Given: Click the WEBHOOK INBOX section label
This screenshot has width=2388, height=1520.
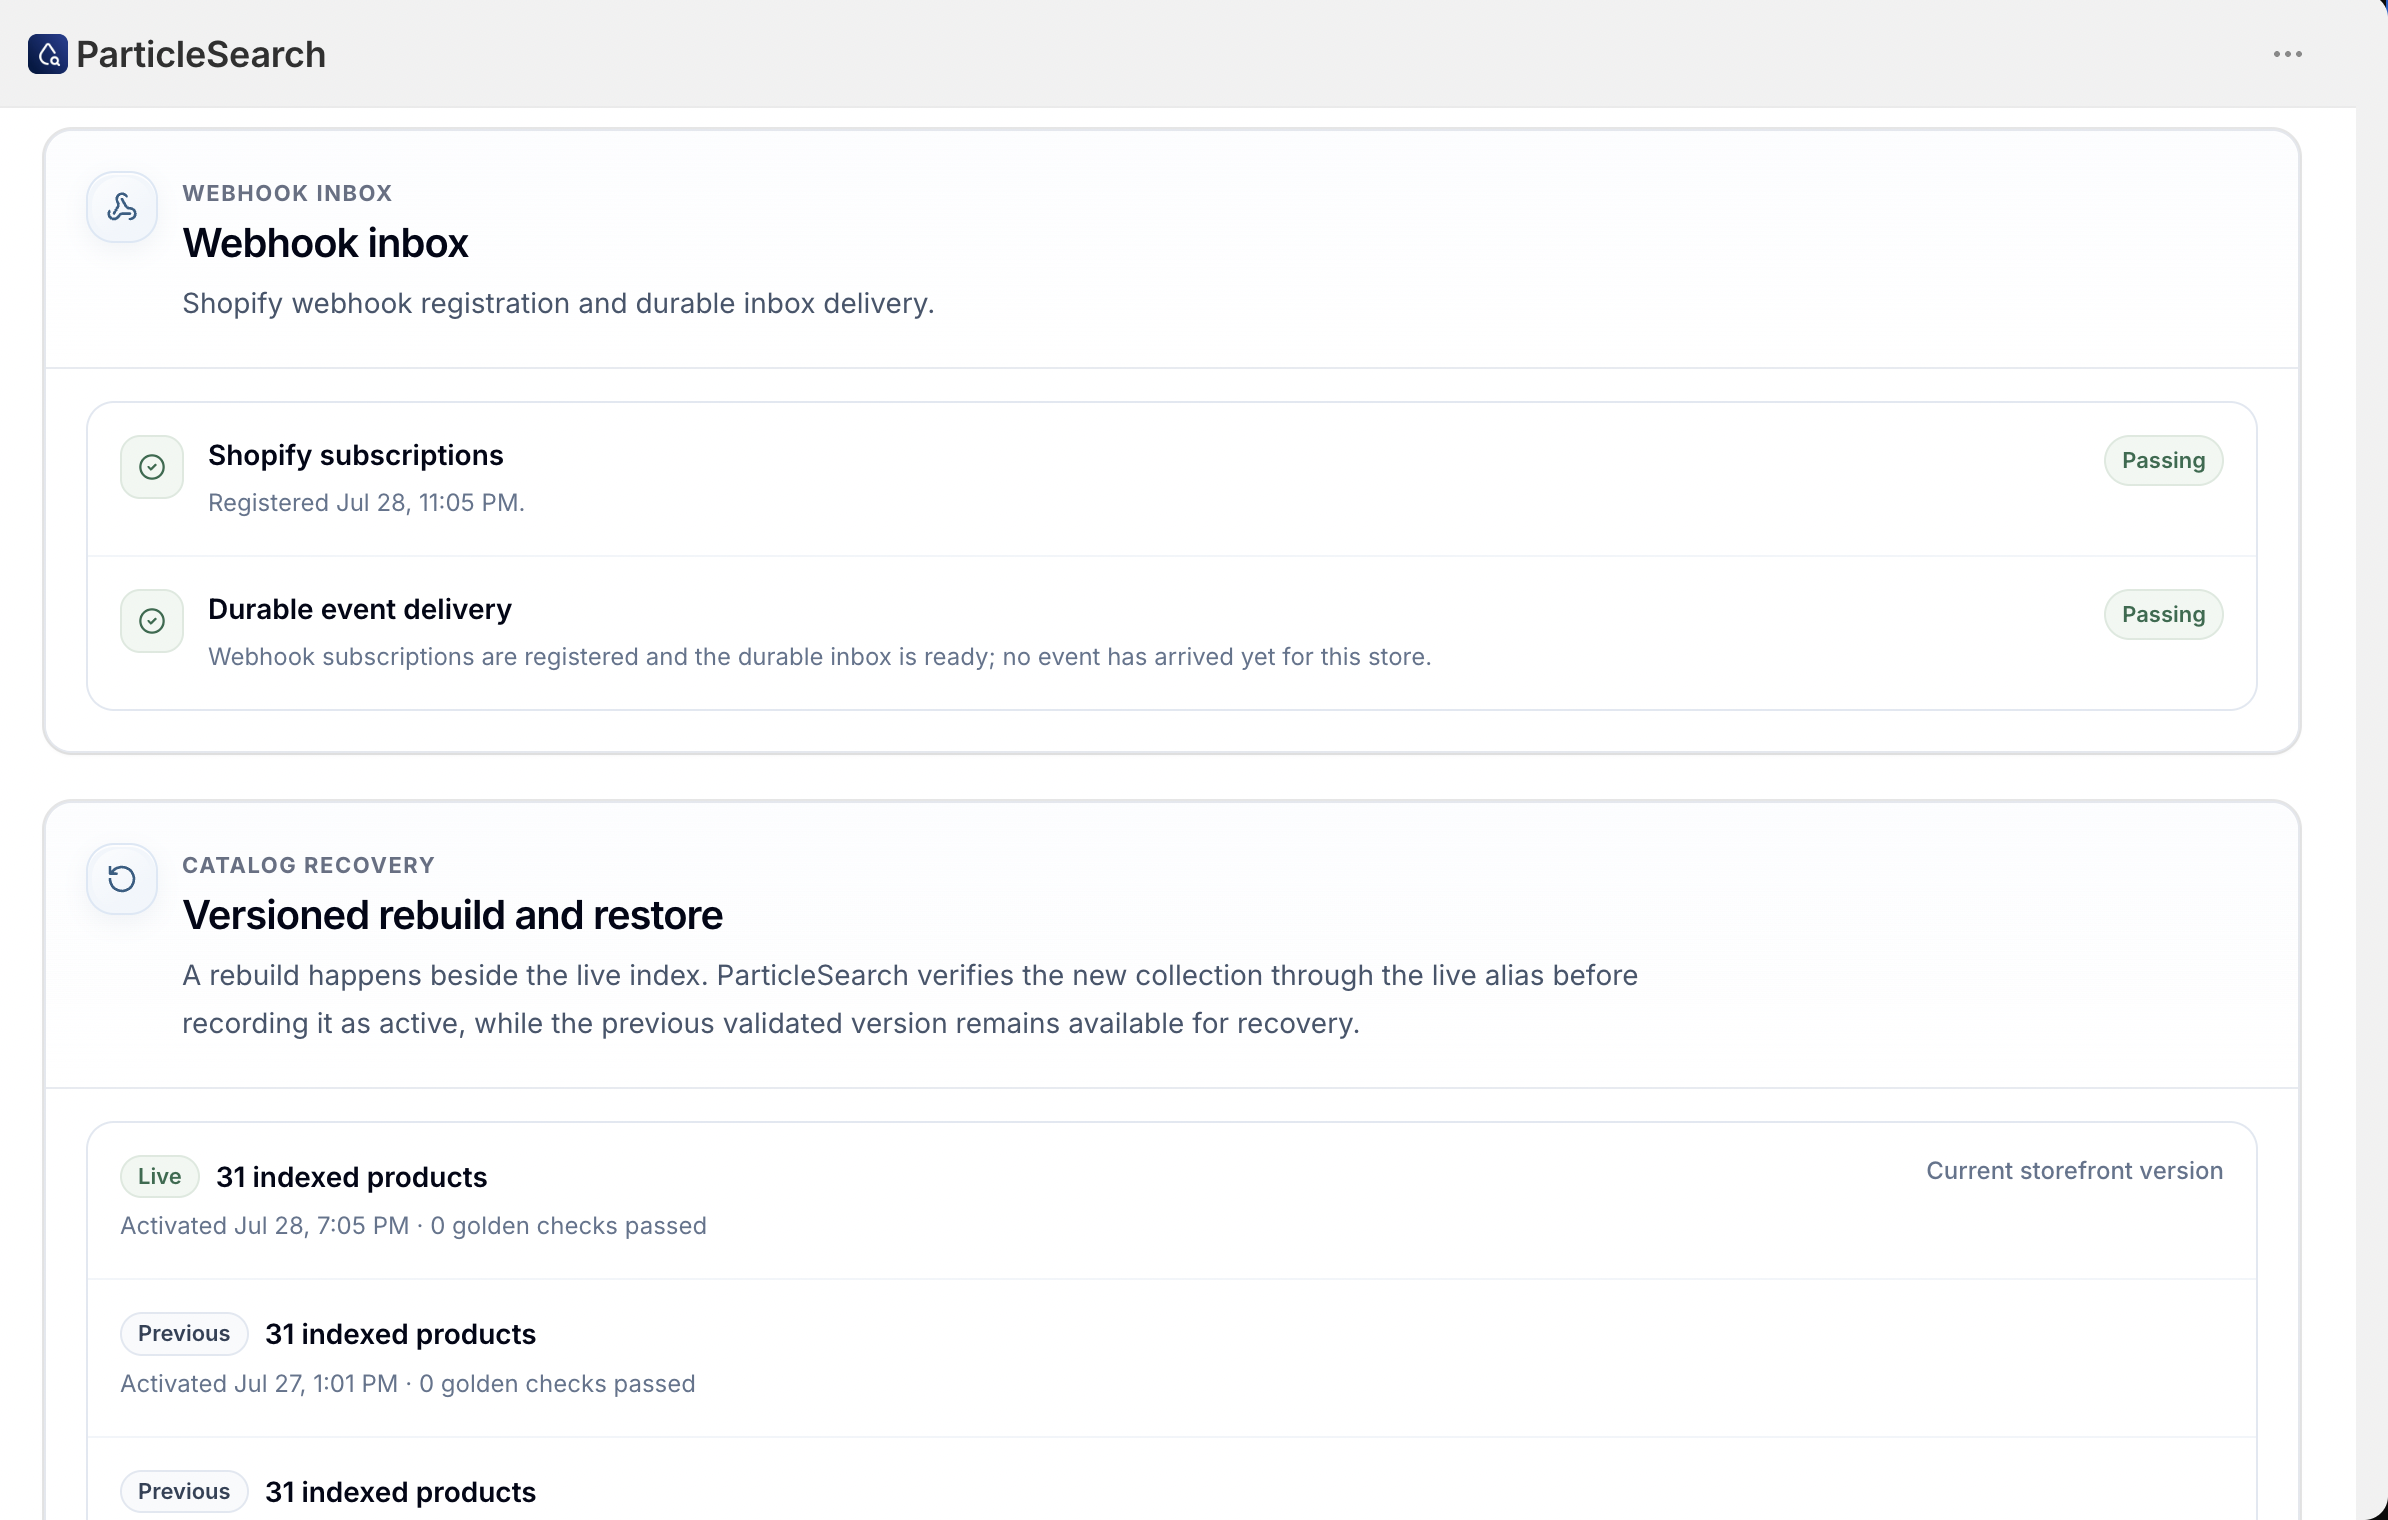Looking at the screenshot, I should tap(287, 193).
